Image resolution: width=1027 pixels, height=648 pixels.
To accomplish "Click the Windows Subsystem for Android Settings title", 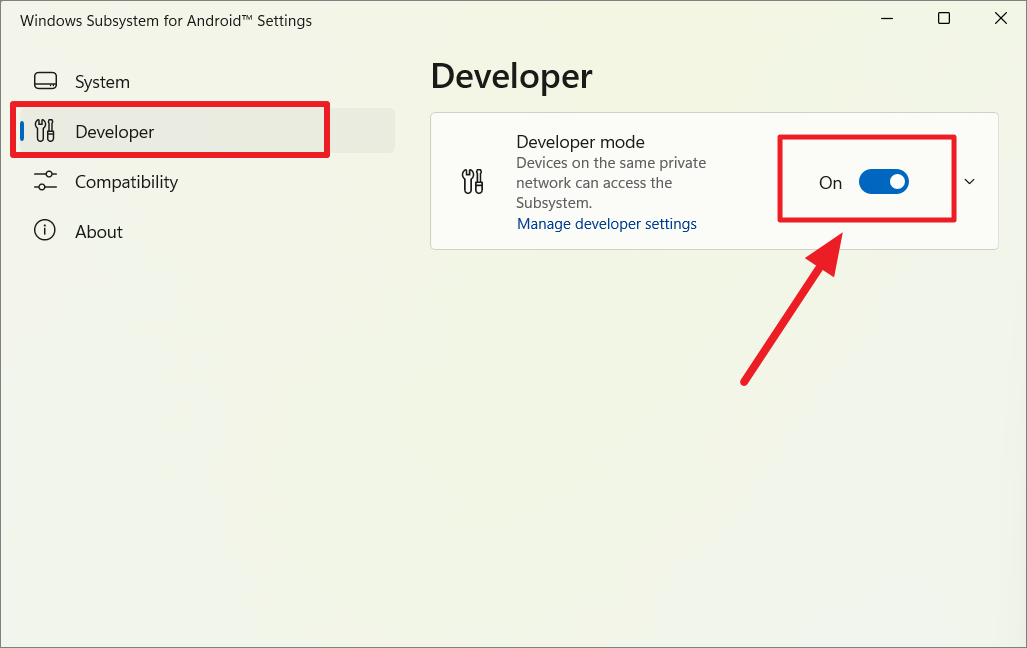I will (166, 21).
